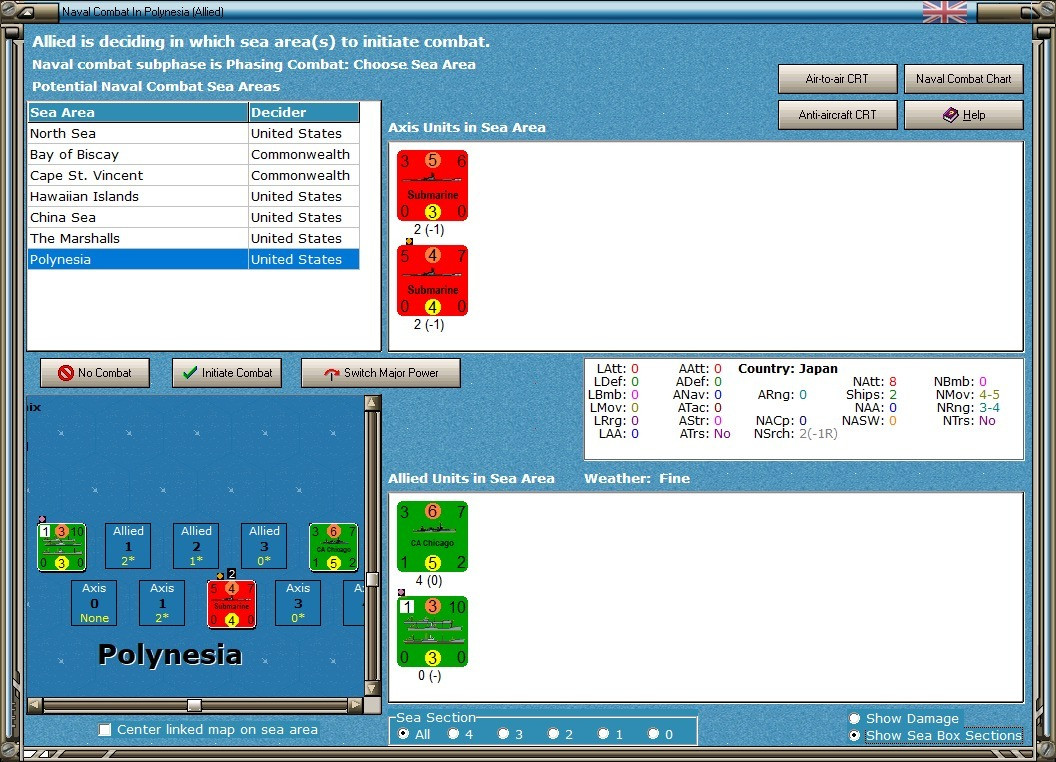This screenshot has width=1056, height=762.
Task: Click the map's horizontal scrollbar right arrow
Action: click(356, 705)
